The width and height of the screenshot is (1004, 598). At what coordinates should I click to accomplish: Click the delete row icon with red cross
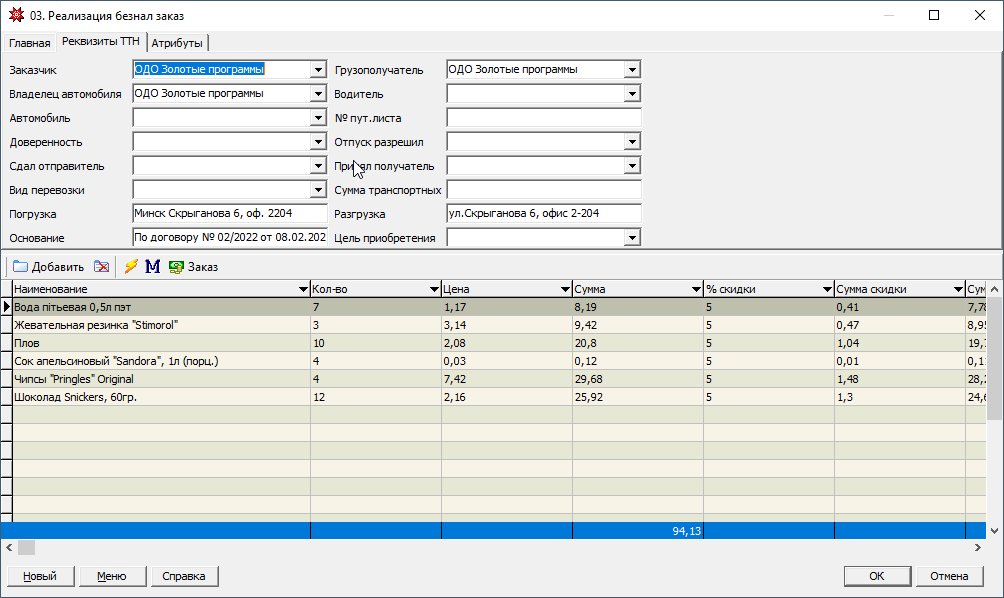pos(101,267)
